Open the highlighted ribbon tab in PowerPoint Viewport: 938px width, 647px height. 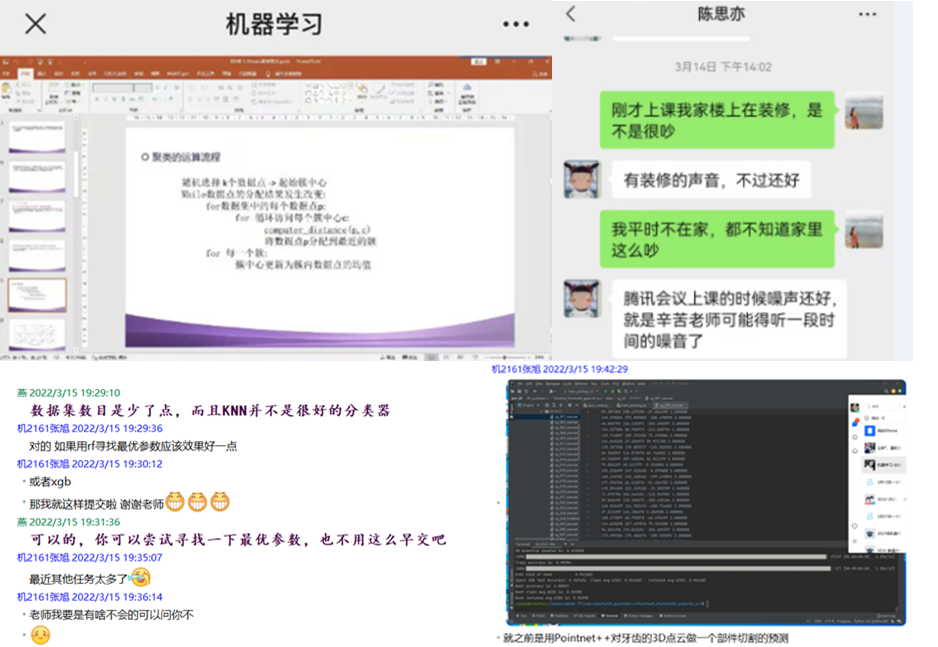click(x=24, y=73)
